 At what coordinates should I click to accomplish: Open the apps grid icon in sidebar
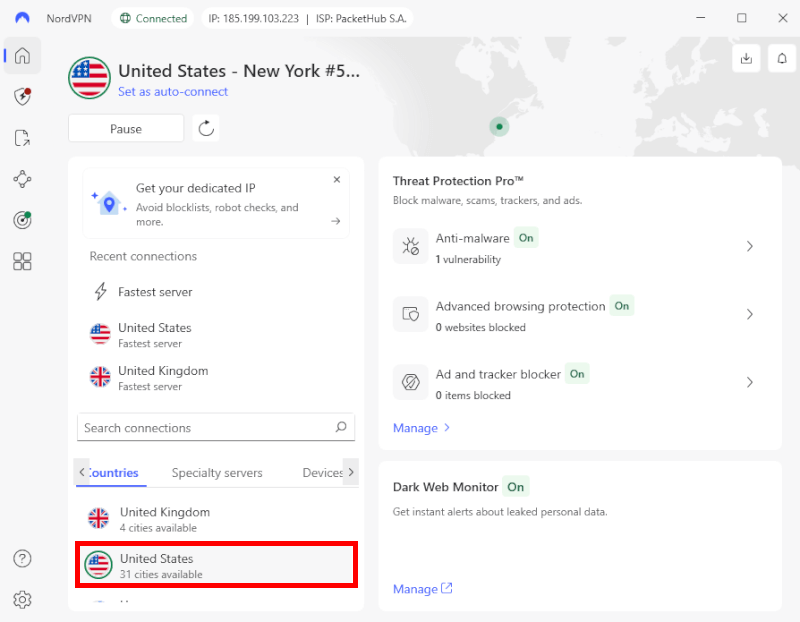point(22,261)
